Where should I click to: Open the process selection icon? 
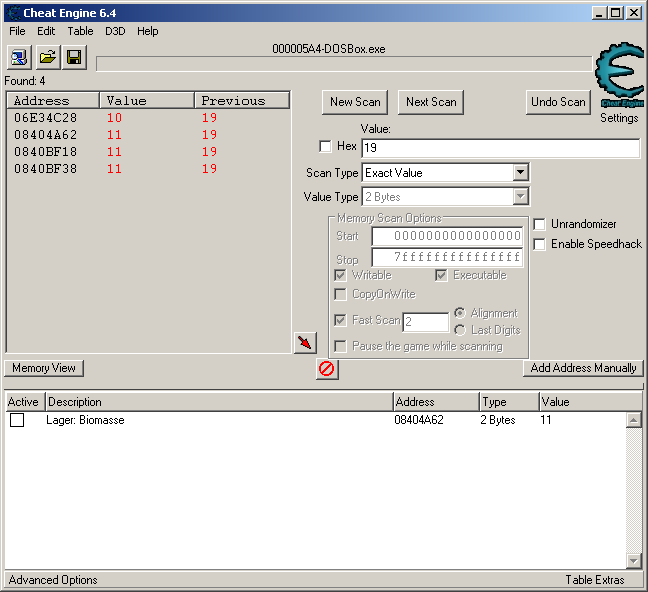pos(19,57)
